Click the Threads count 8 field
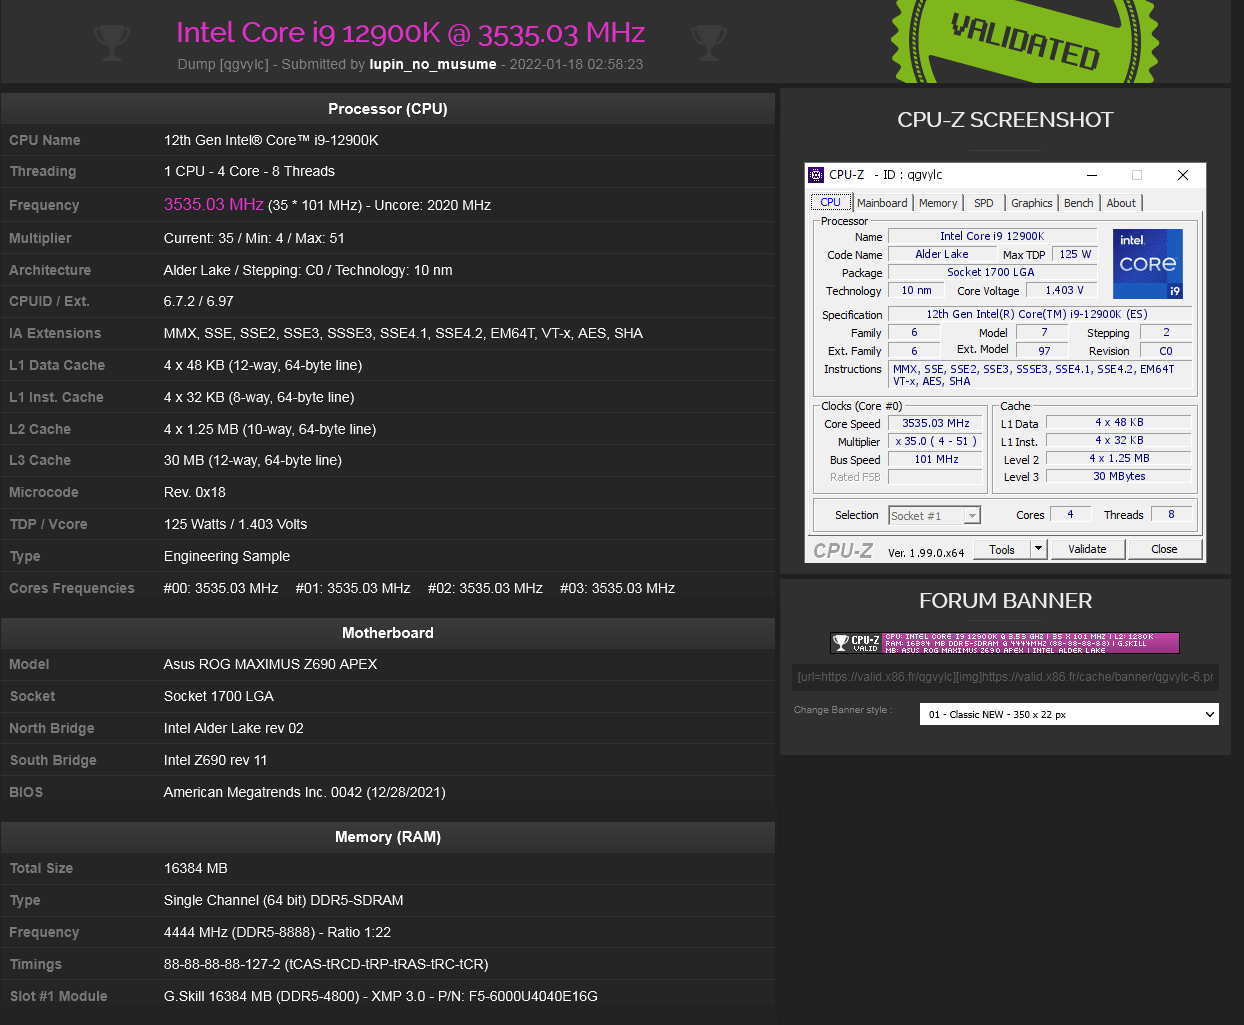1244x1025 pixels. click(1171, 515)
